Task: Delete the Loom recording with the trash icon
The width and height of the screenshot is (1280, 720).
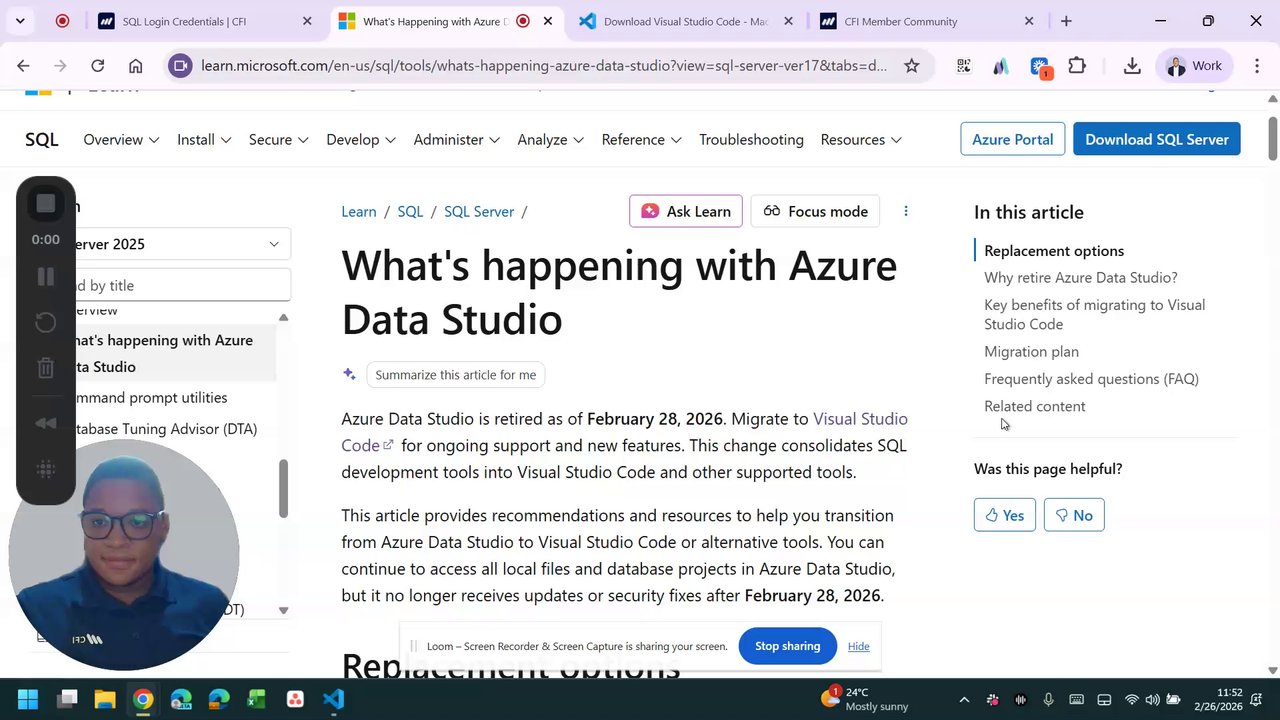Action: (x=46, y=368)
